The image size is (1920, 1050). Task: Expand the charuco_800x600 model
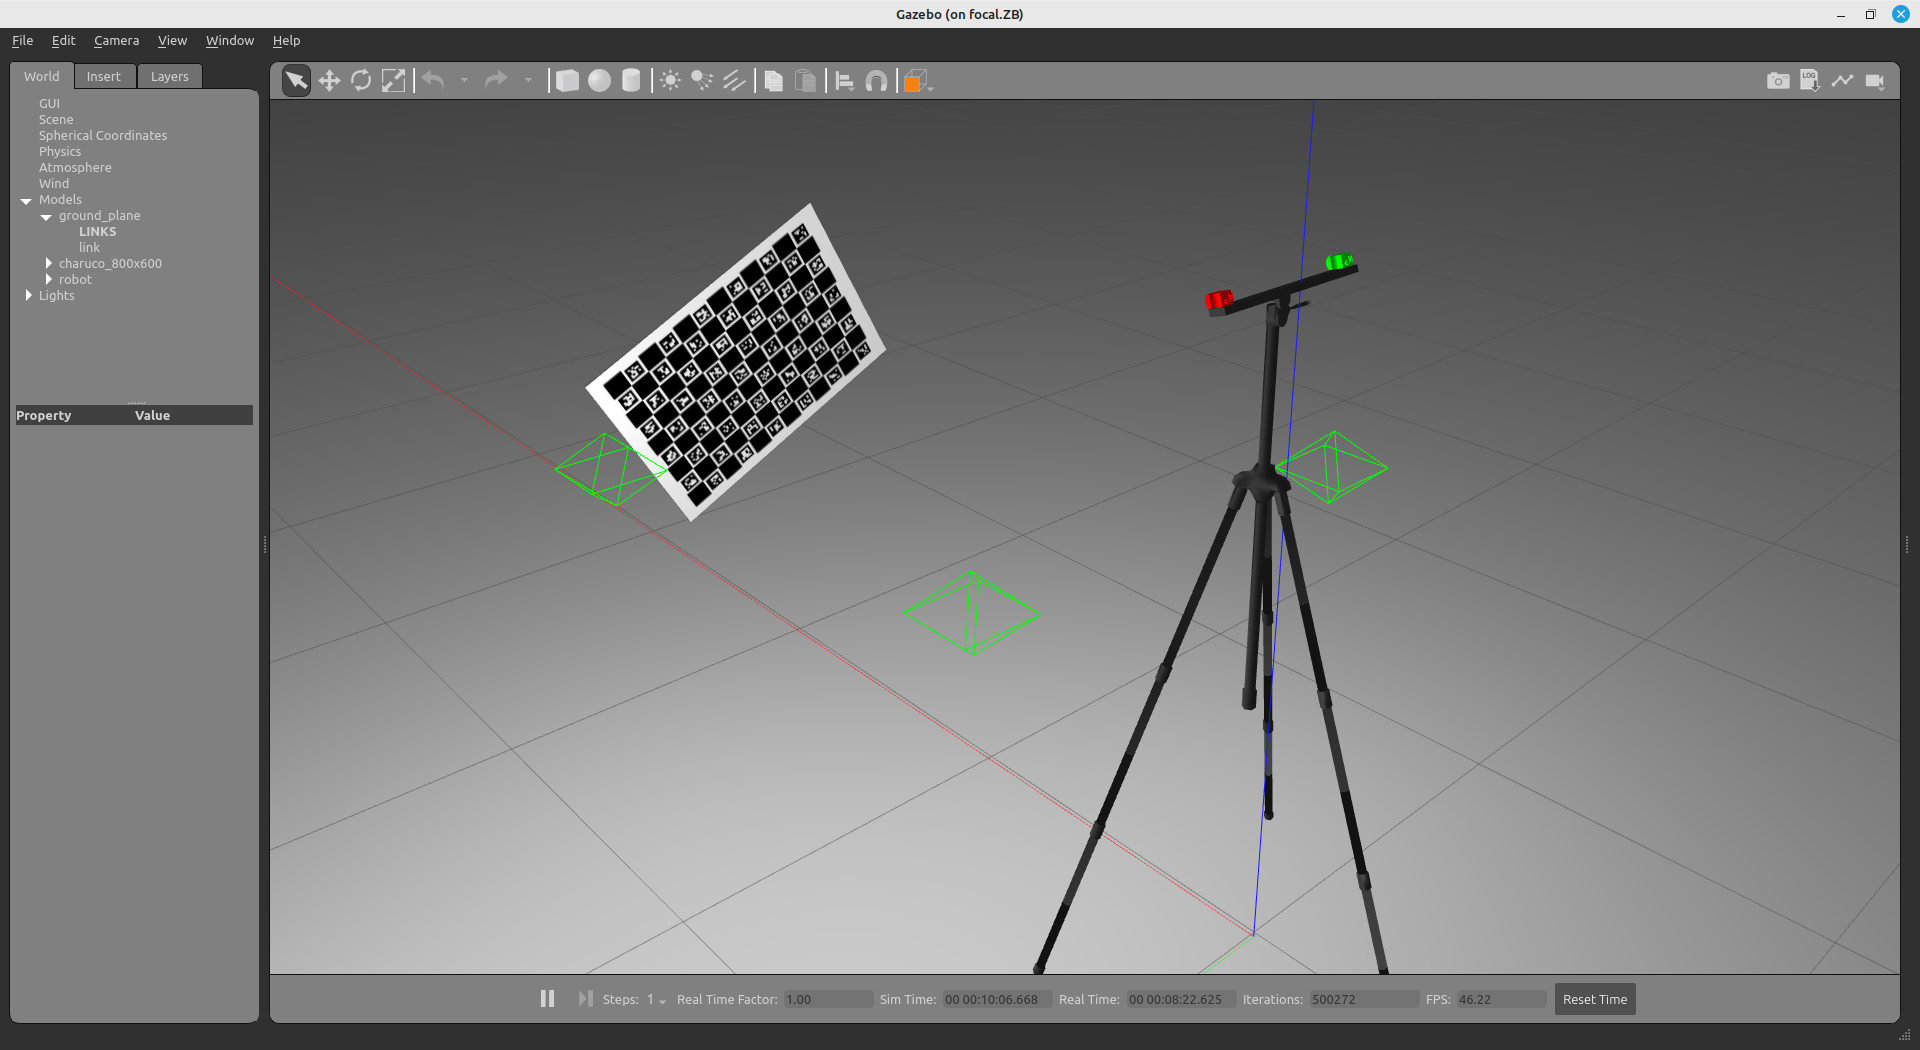tap(48, 264)
